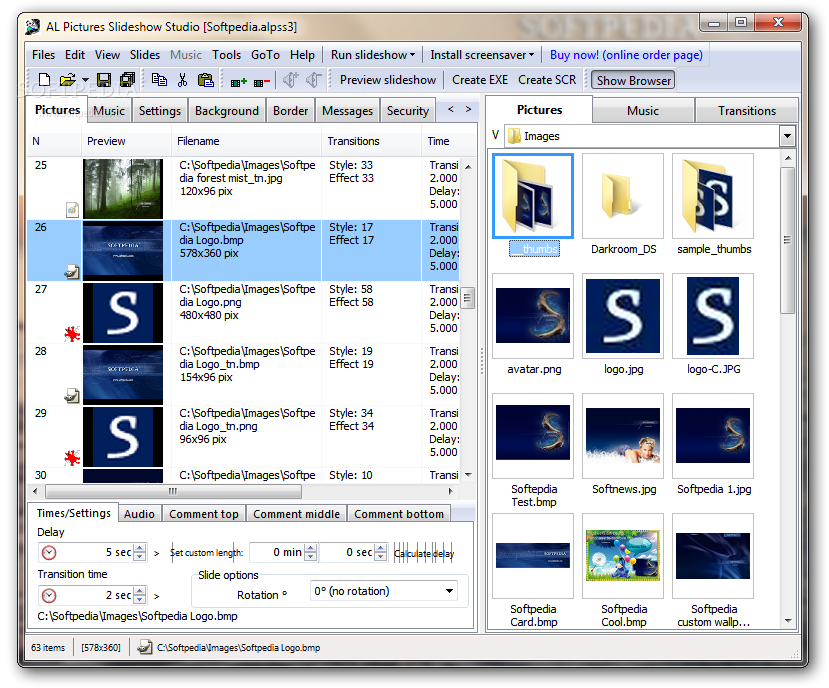829x688 pixels.
Task: Save the project with the floppy icon
Action: (104, 80)
